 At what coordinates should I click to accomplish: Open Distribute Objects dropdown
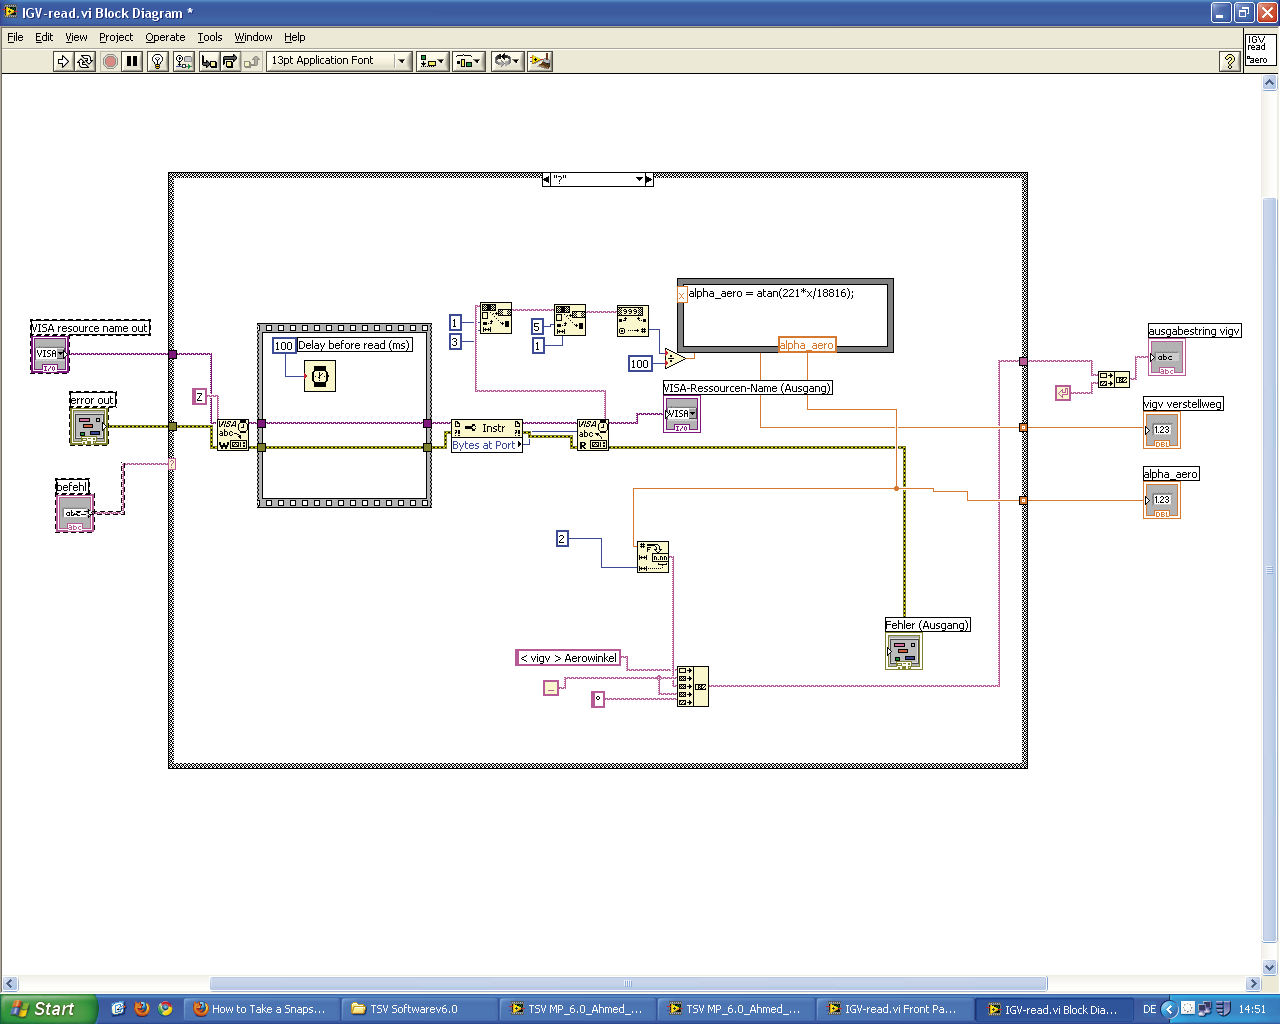click(x=468, y=61)
